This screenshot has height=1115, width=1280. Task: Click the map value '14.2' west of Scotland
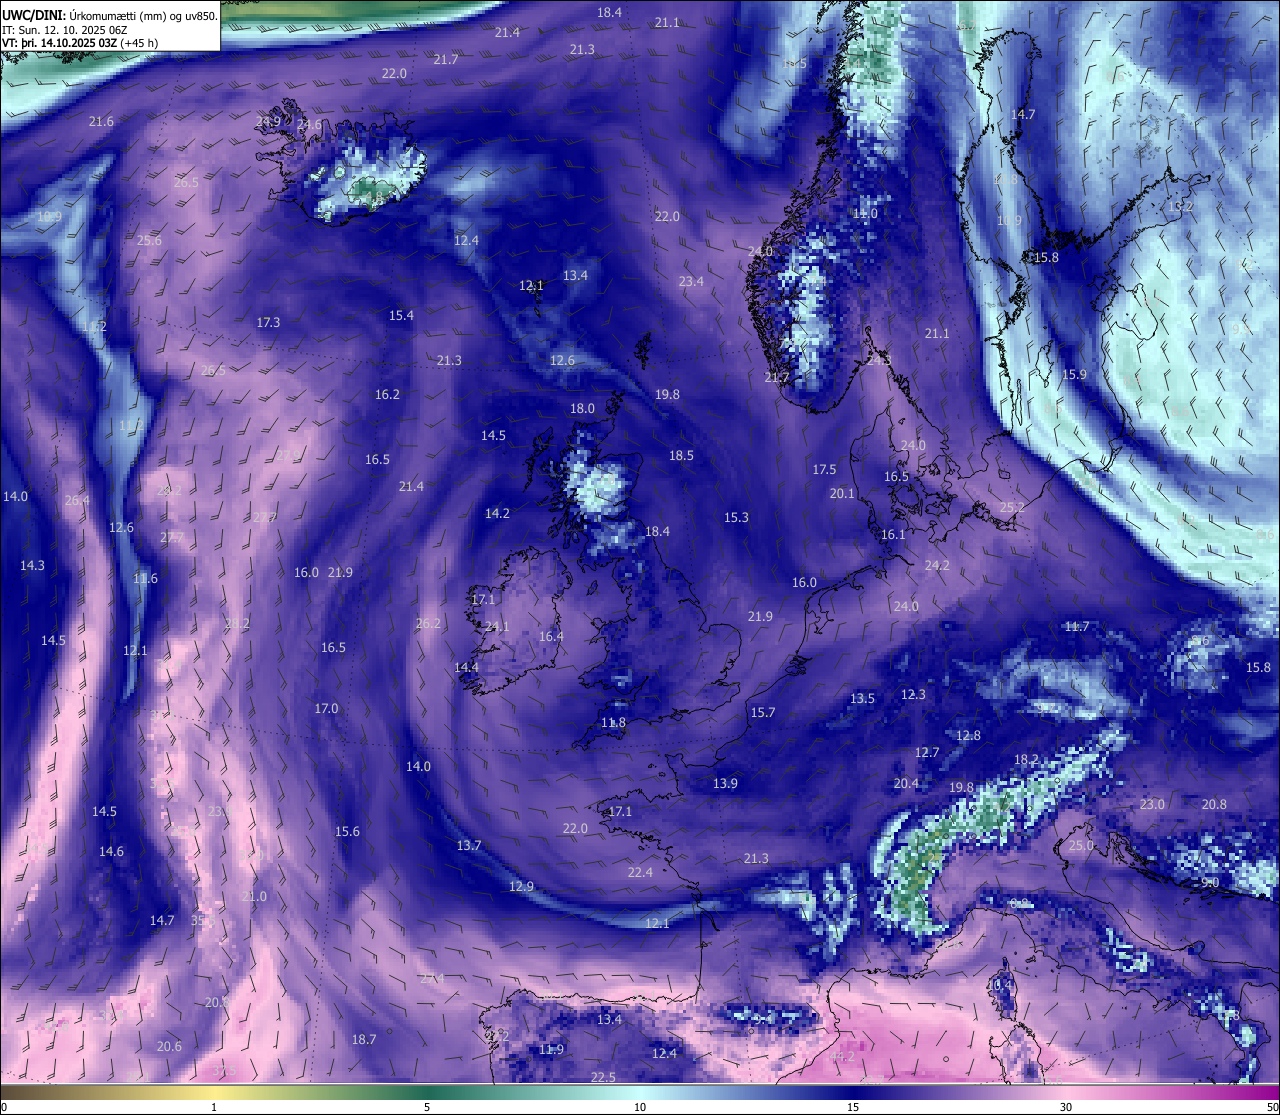497,514
